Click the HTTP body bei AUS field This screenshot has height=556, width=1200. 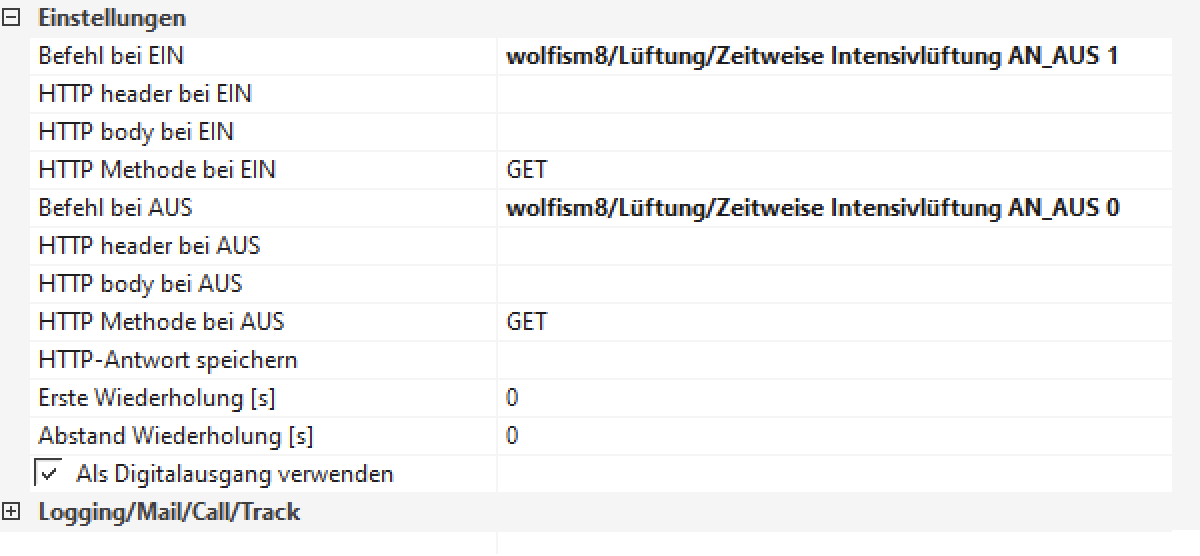click(x=832, y=284)
